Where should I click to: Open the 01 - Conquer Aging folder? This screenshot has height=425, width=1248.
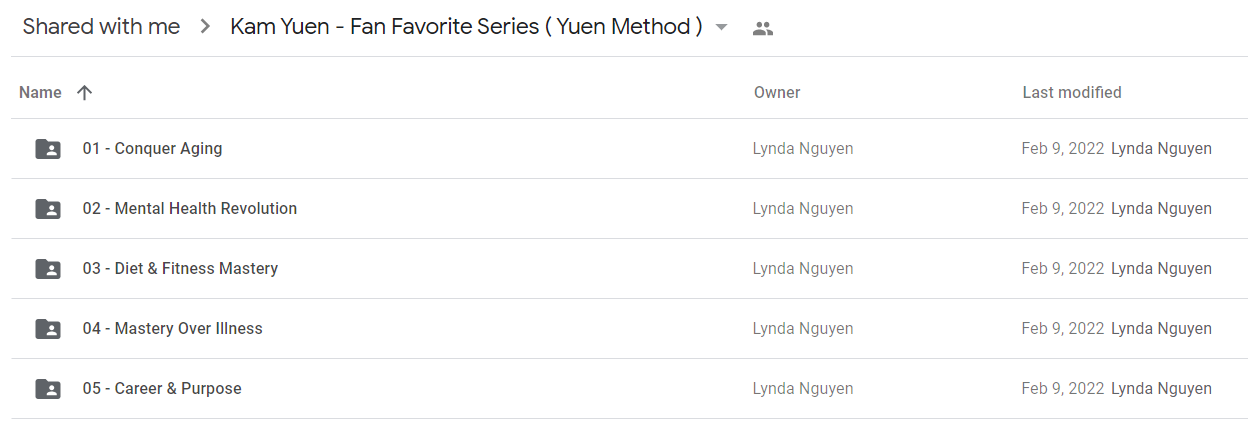152,149
